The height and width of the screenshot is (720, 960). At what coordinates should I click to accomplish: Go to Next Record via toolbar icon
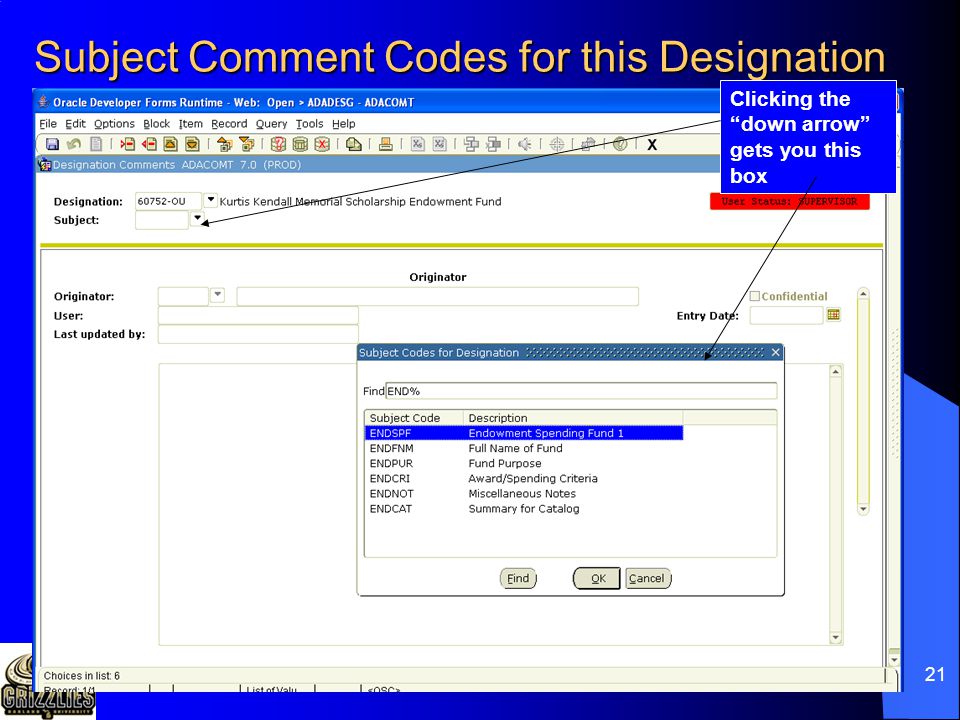pos(192,144)
